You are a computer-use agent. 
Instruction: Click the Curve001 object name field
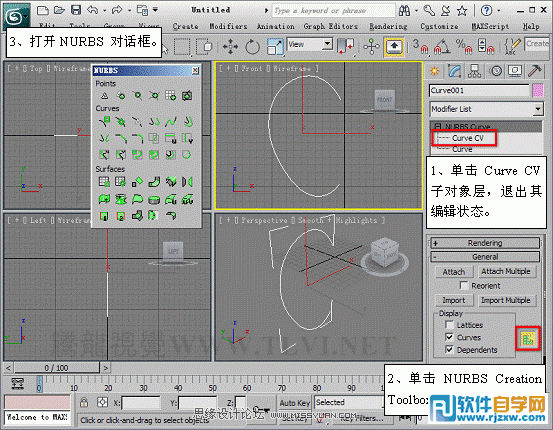point(480,91)
